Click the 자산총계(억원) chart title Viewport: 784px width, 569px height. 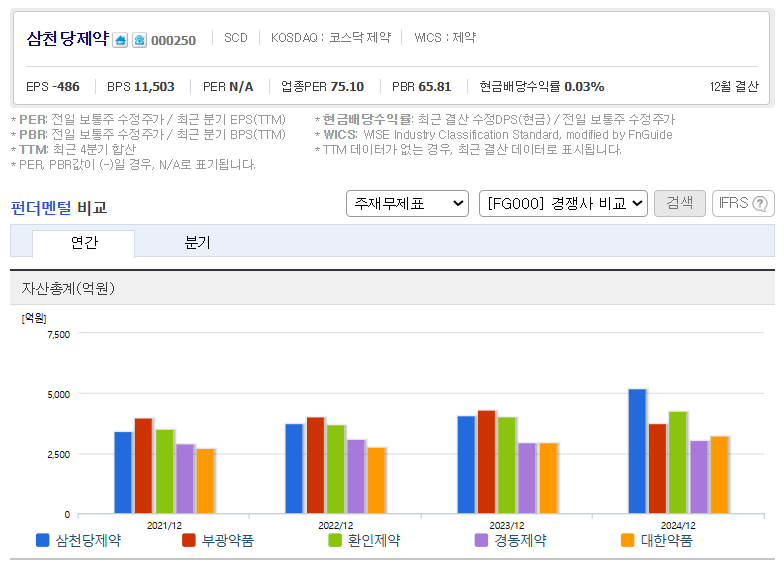(68, 288)
